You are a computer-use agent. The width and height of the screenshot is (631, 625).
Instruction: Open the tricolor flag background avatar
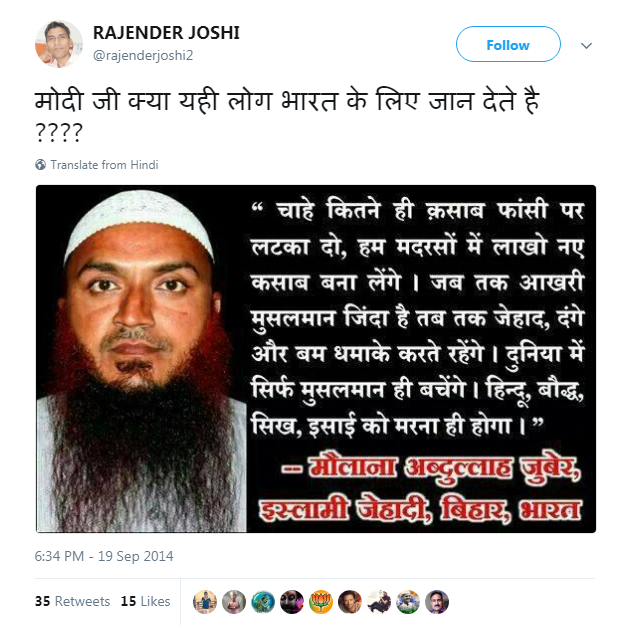pos(408,602)
